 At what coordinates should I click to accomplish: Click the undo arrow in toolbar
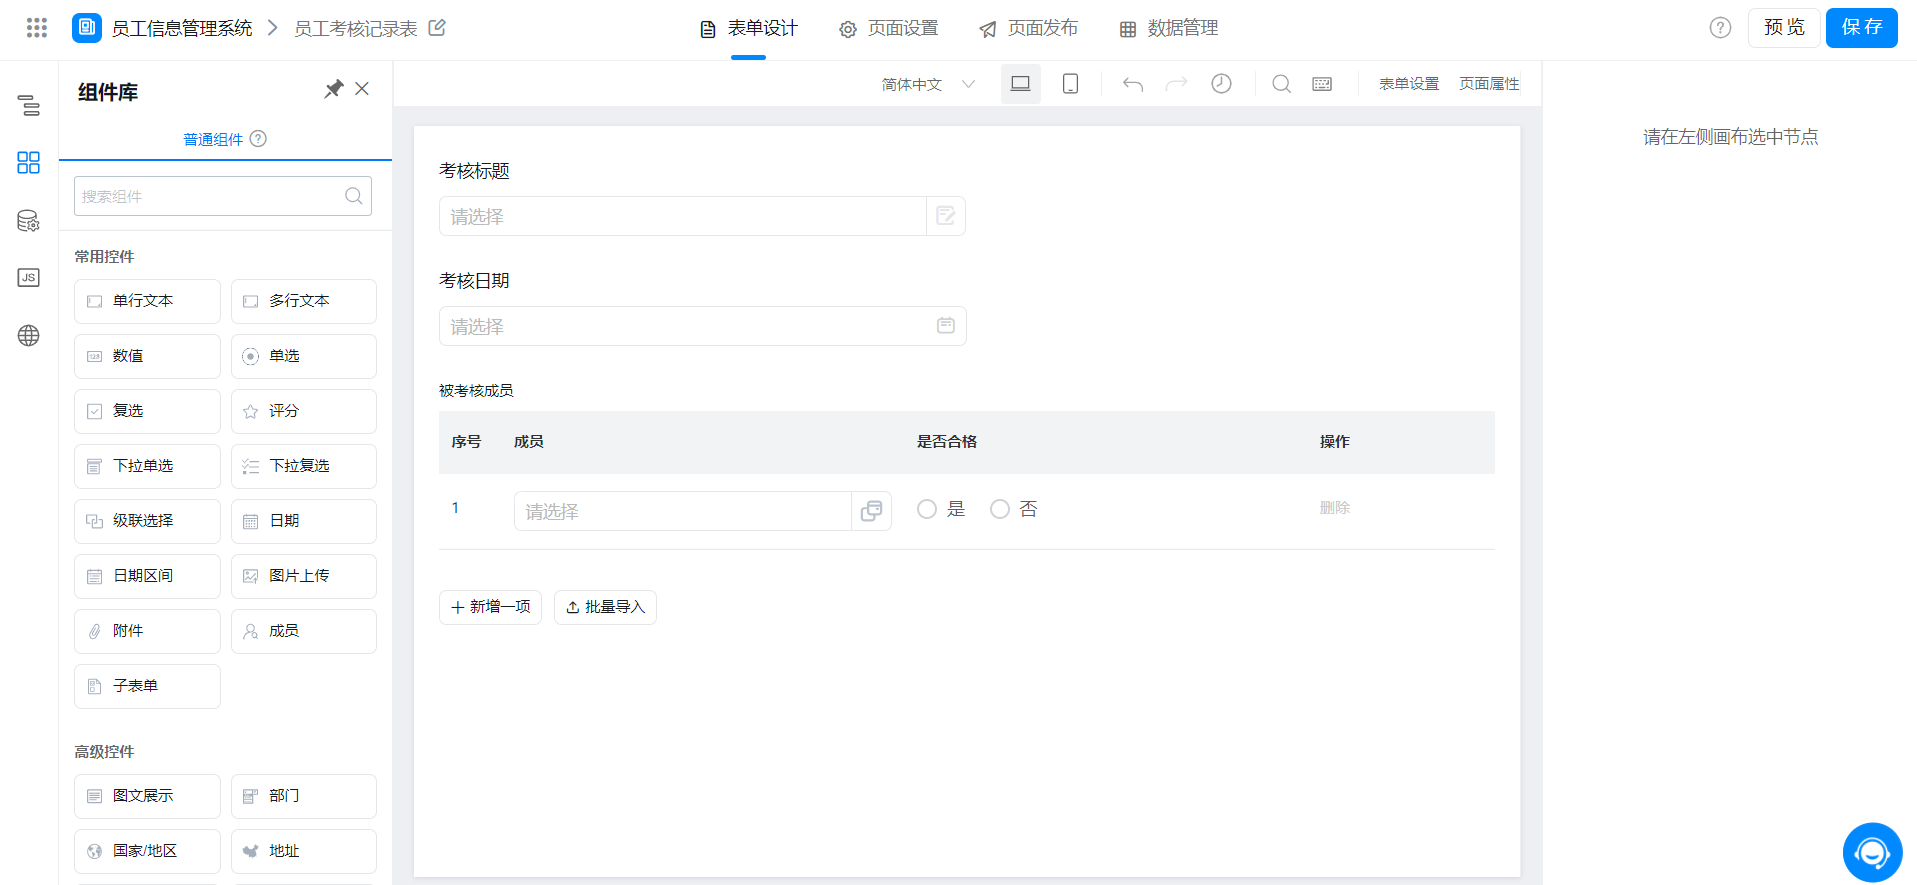click(x=1132, y=84)
